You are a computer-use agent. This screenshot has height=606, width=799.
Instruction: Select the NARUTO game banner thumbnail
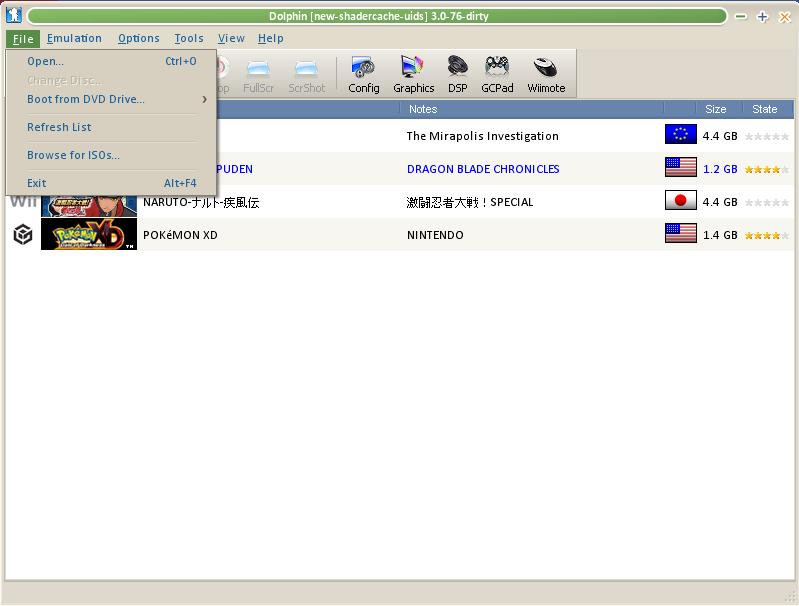pos(89,206)
